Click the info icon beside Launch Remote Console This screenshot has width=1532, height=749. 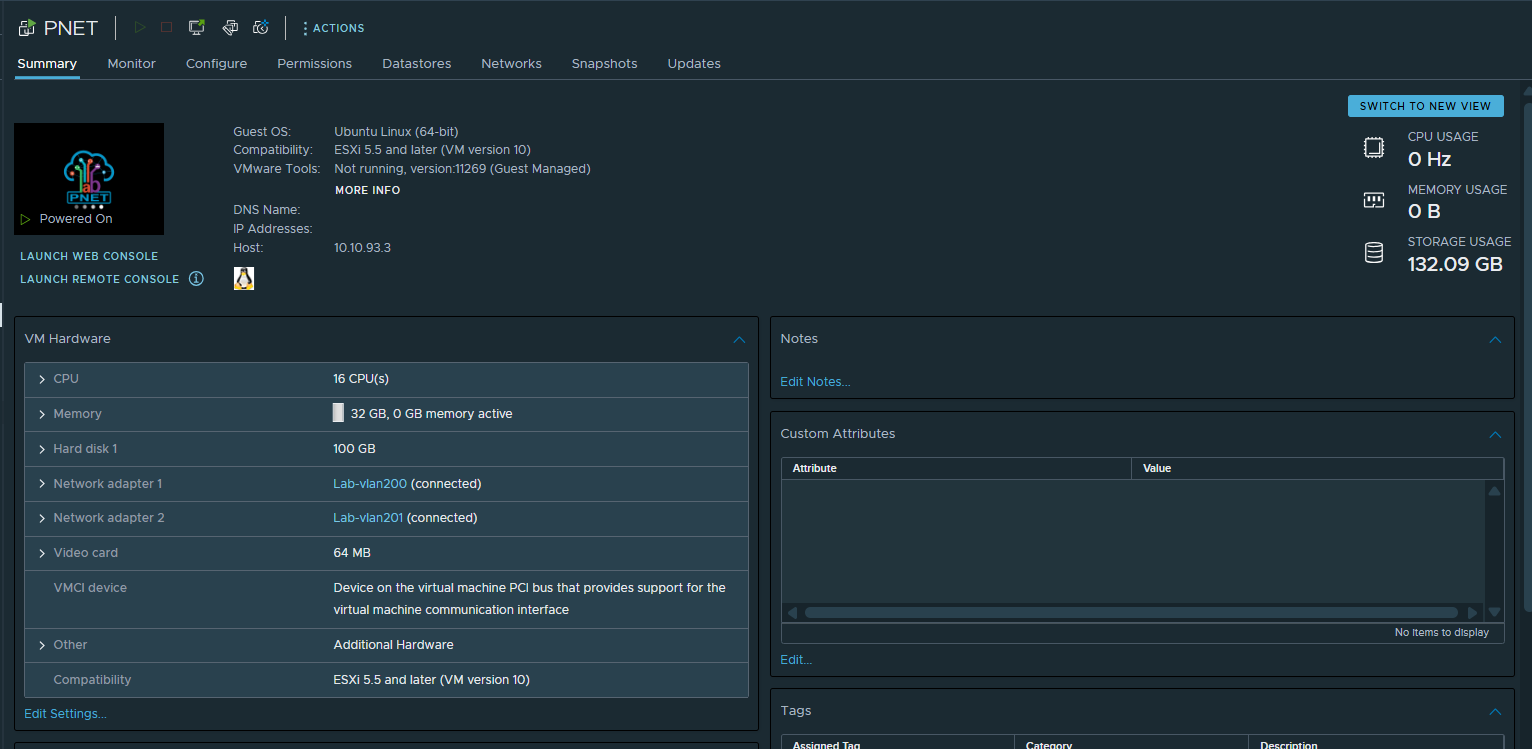click(x=196, y=279)
